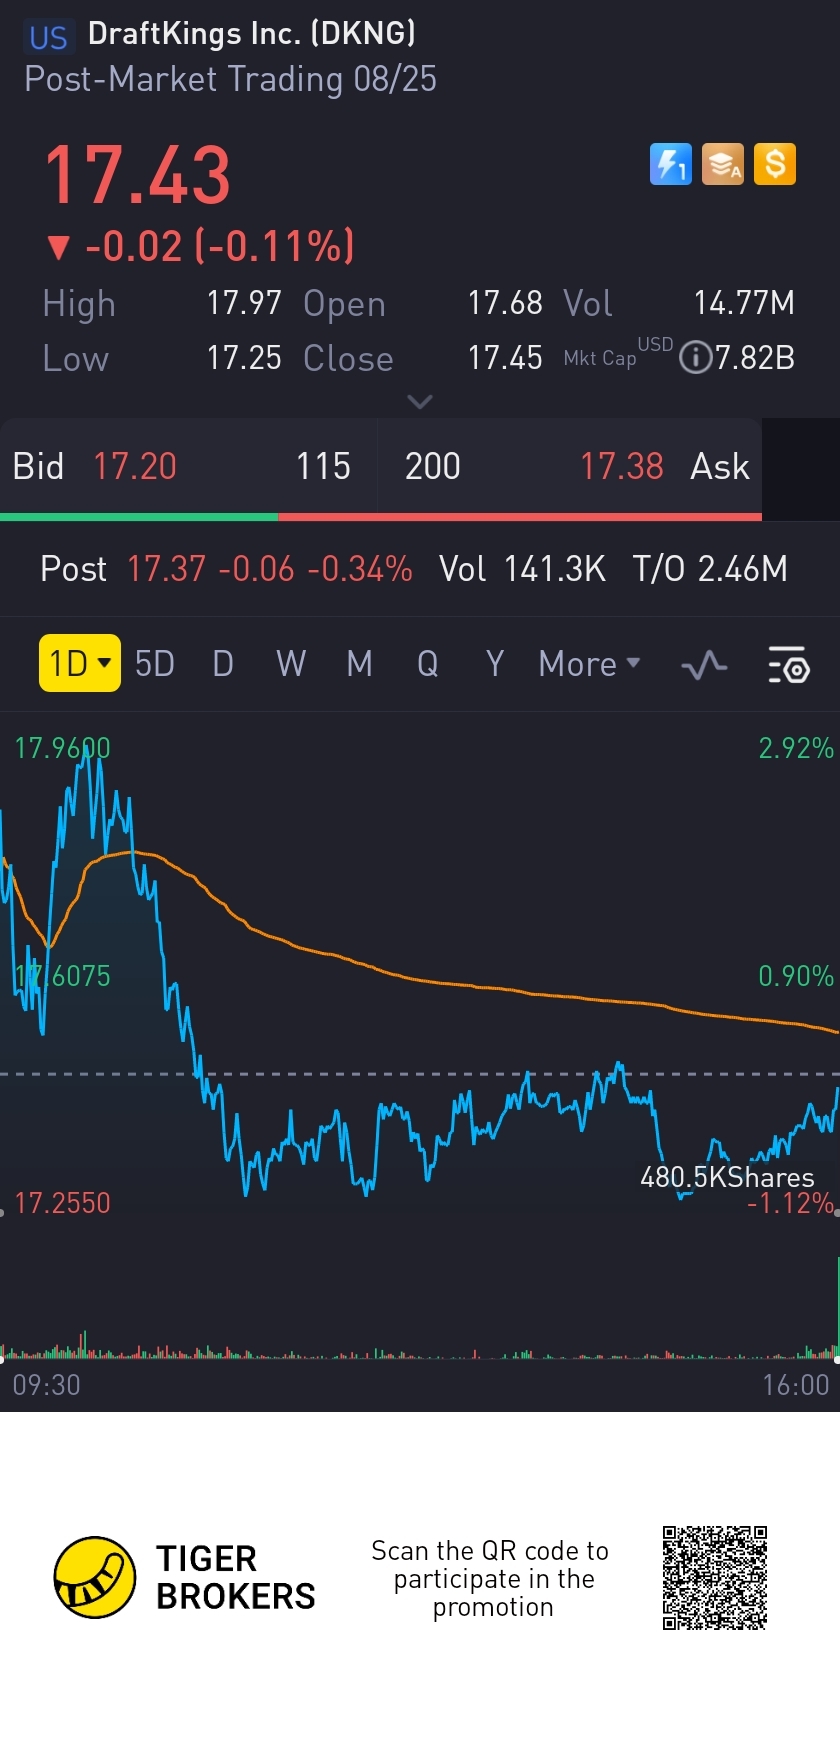This screenshot has width=840, height=1744.
Task: Tap the 17.6075 chart axis label
Action: point(62,976)
